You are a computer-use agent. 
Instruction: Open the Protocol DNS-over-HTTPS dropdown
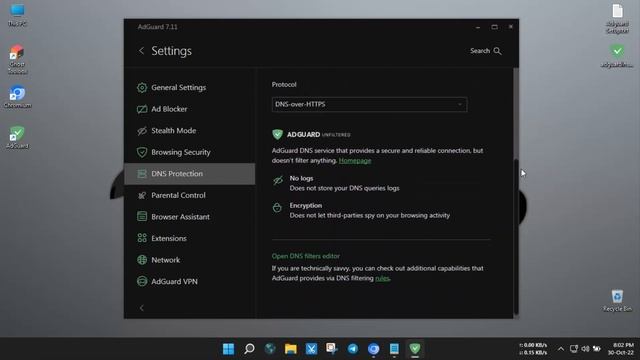pos(369,104)
